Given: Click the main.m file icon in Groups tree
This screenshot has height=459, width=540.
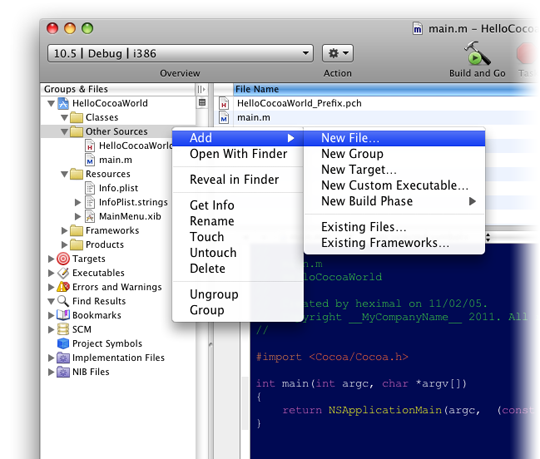Looking at the screenshot, I should 90,160.
